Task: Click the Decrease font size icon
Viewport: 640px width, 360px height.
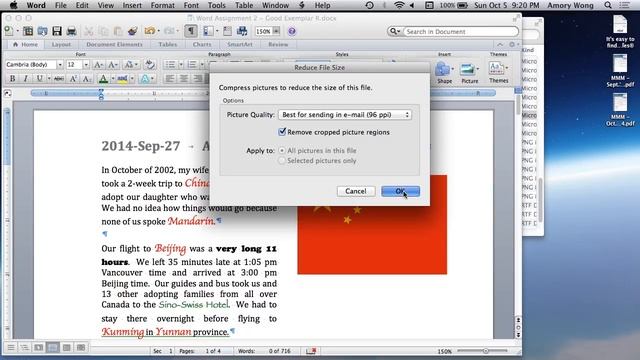Action: coord(113,64)
